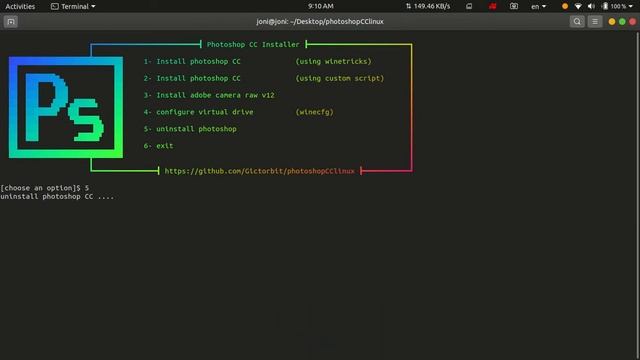This screenshot has height=360, width=640.
Task: Open a new terminal tab button
Action: tap(11, 22)
